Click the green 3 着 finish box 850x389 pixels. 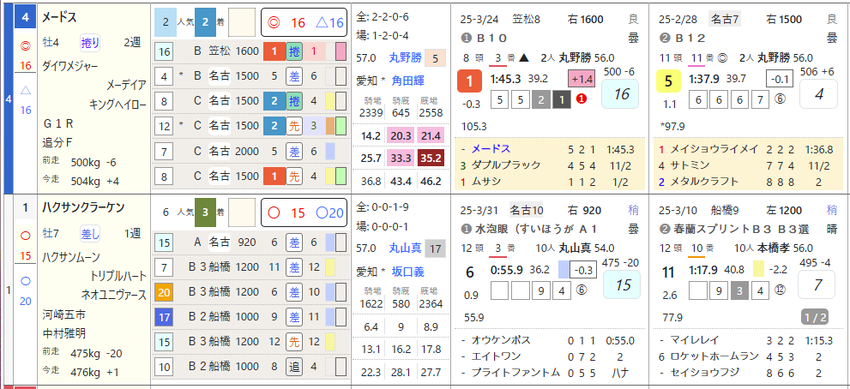coord(205,213)
